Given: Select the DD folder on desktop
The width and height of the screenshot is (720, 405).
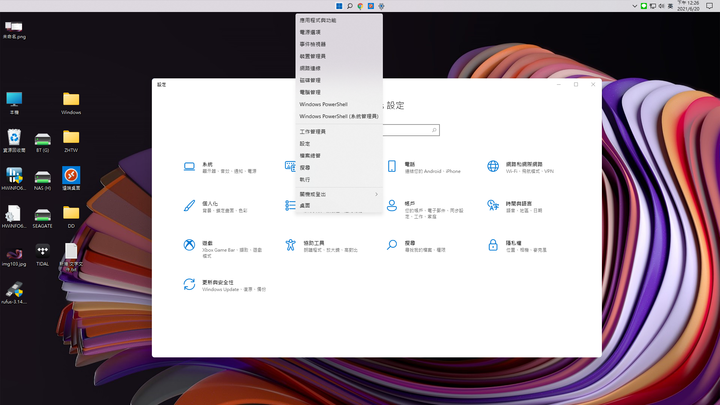Looking at the screenshot, I should click(71, 217).
